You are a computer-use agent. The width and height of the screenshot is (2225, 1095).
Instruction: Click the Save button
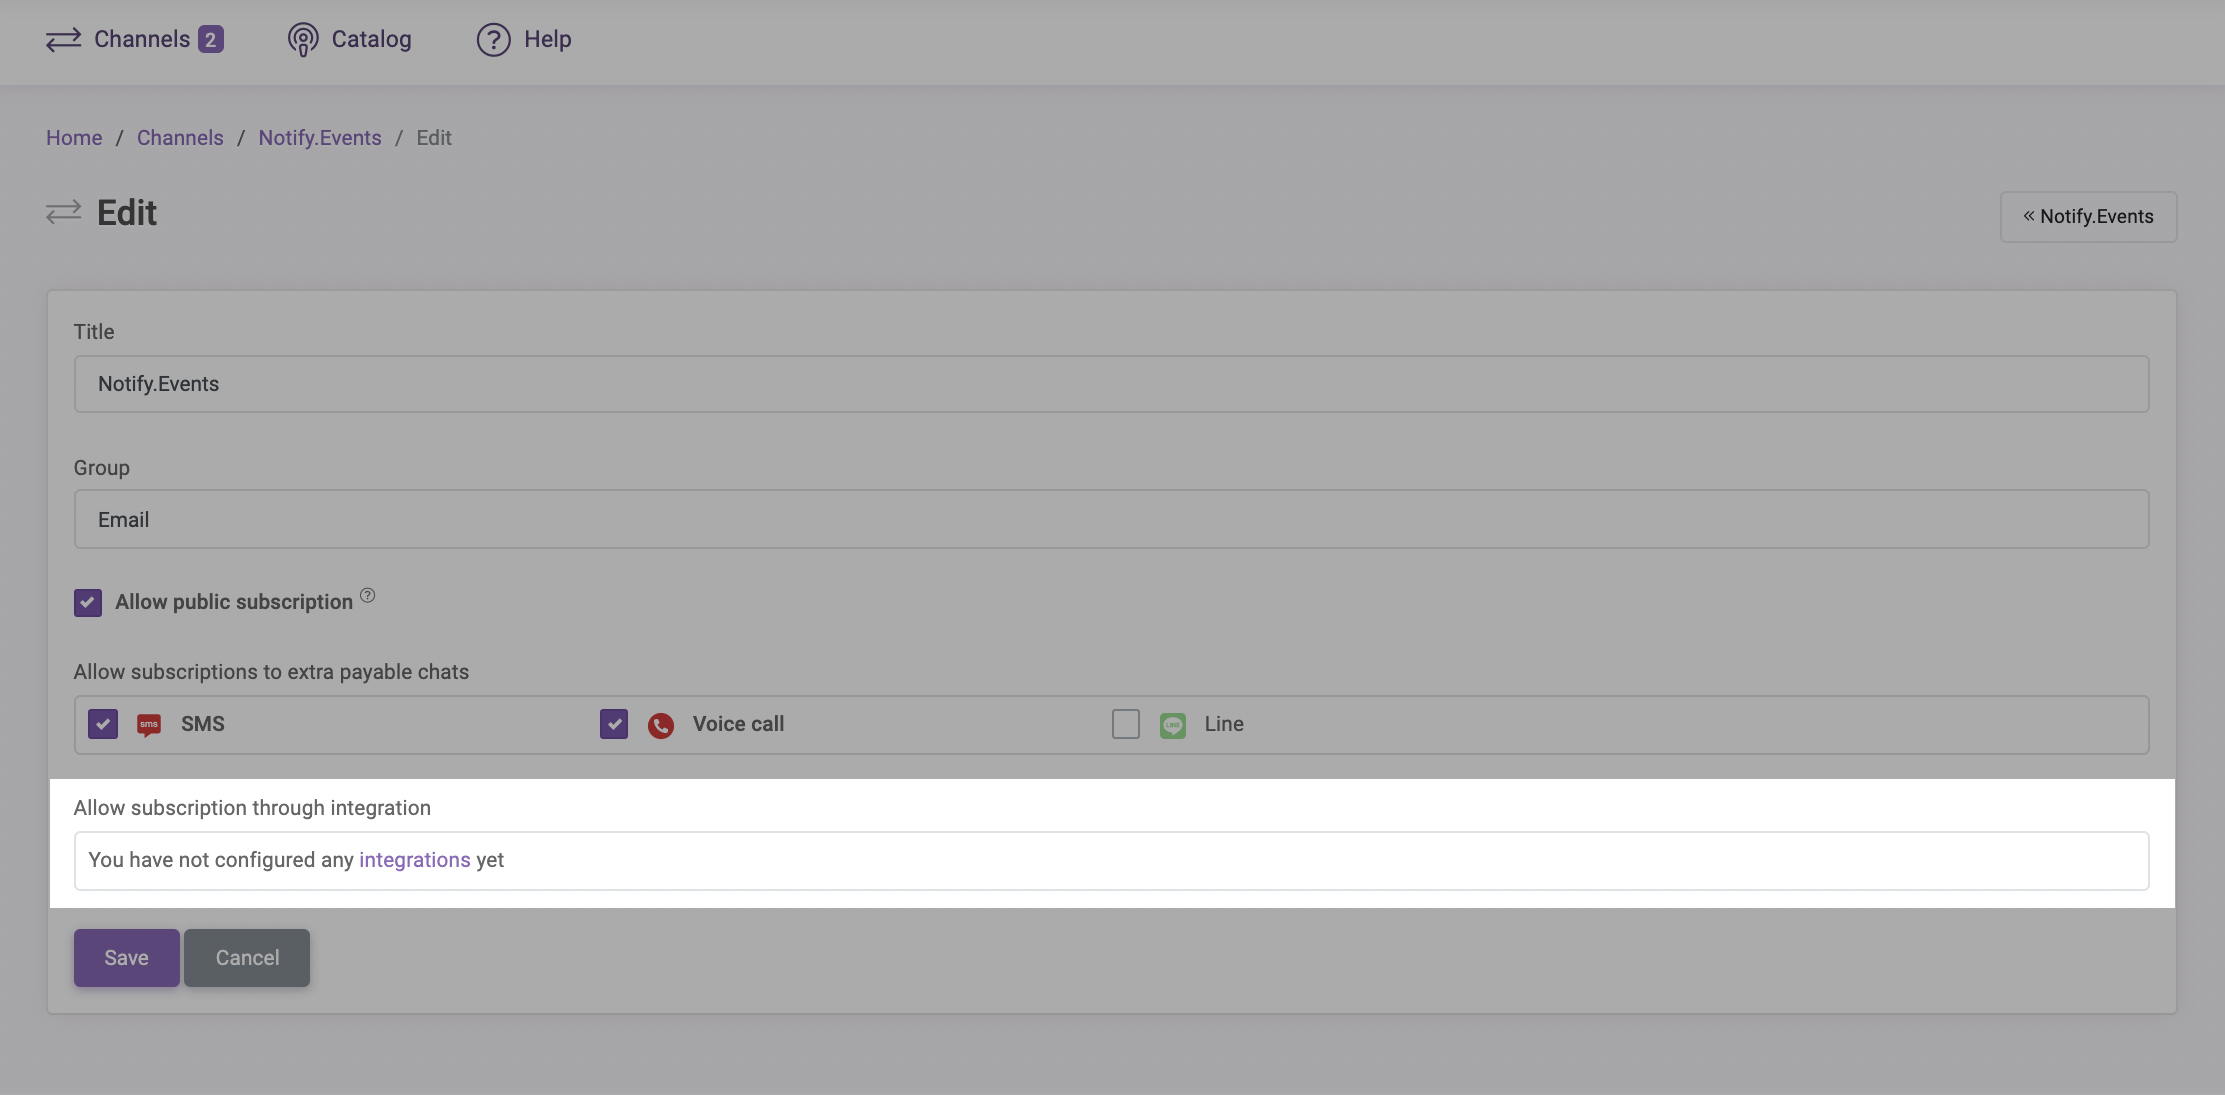click(x=126, y=957)
